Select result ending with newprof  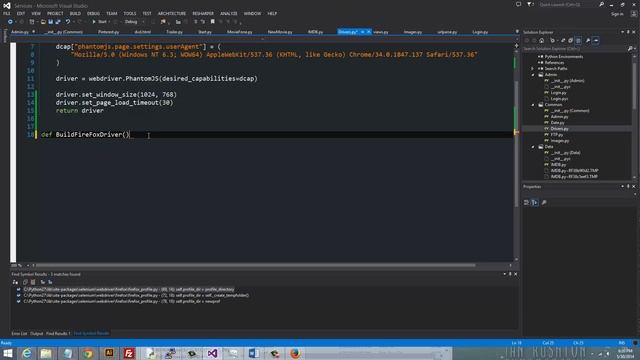coord(122,301)
